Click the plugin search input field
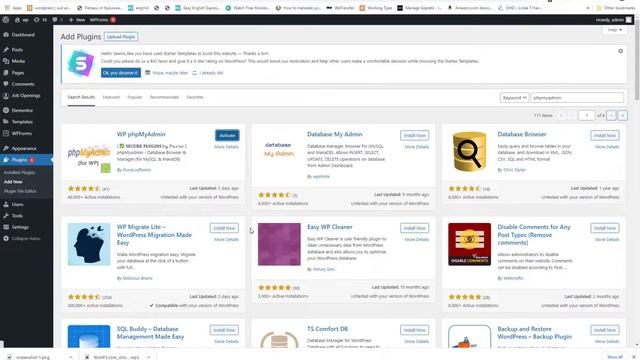This screenshot has width=640, height=360. coord(577,98)
